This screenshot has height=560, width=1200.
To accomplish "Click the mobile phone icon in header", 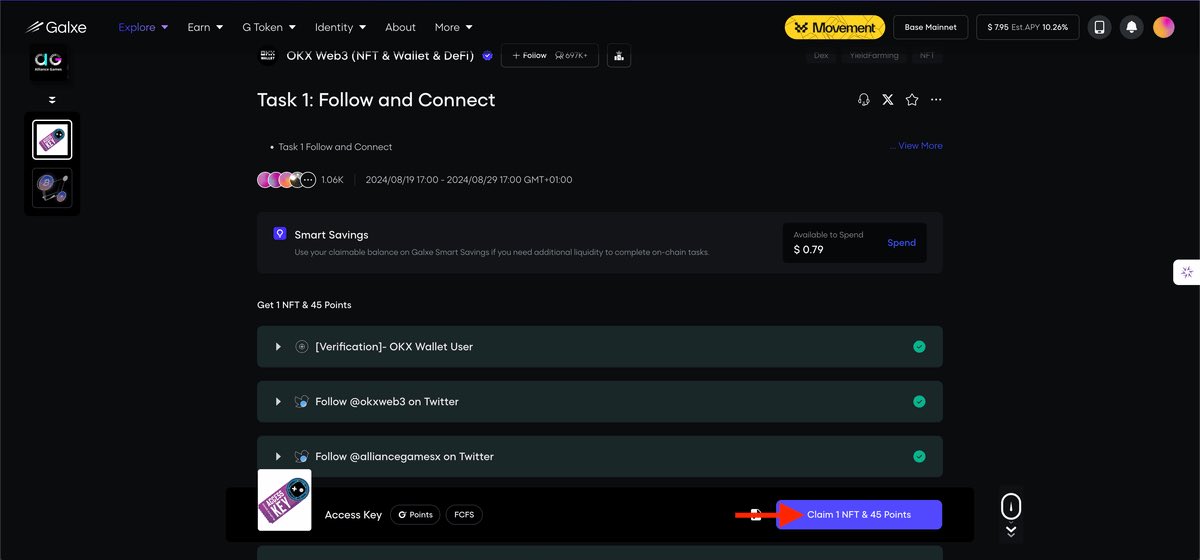I will coord(1100,27).
